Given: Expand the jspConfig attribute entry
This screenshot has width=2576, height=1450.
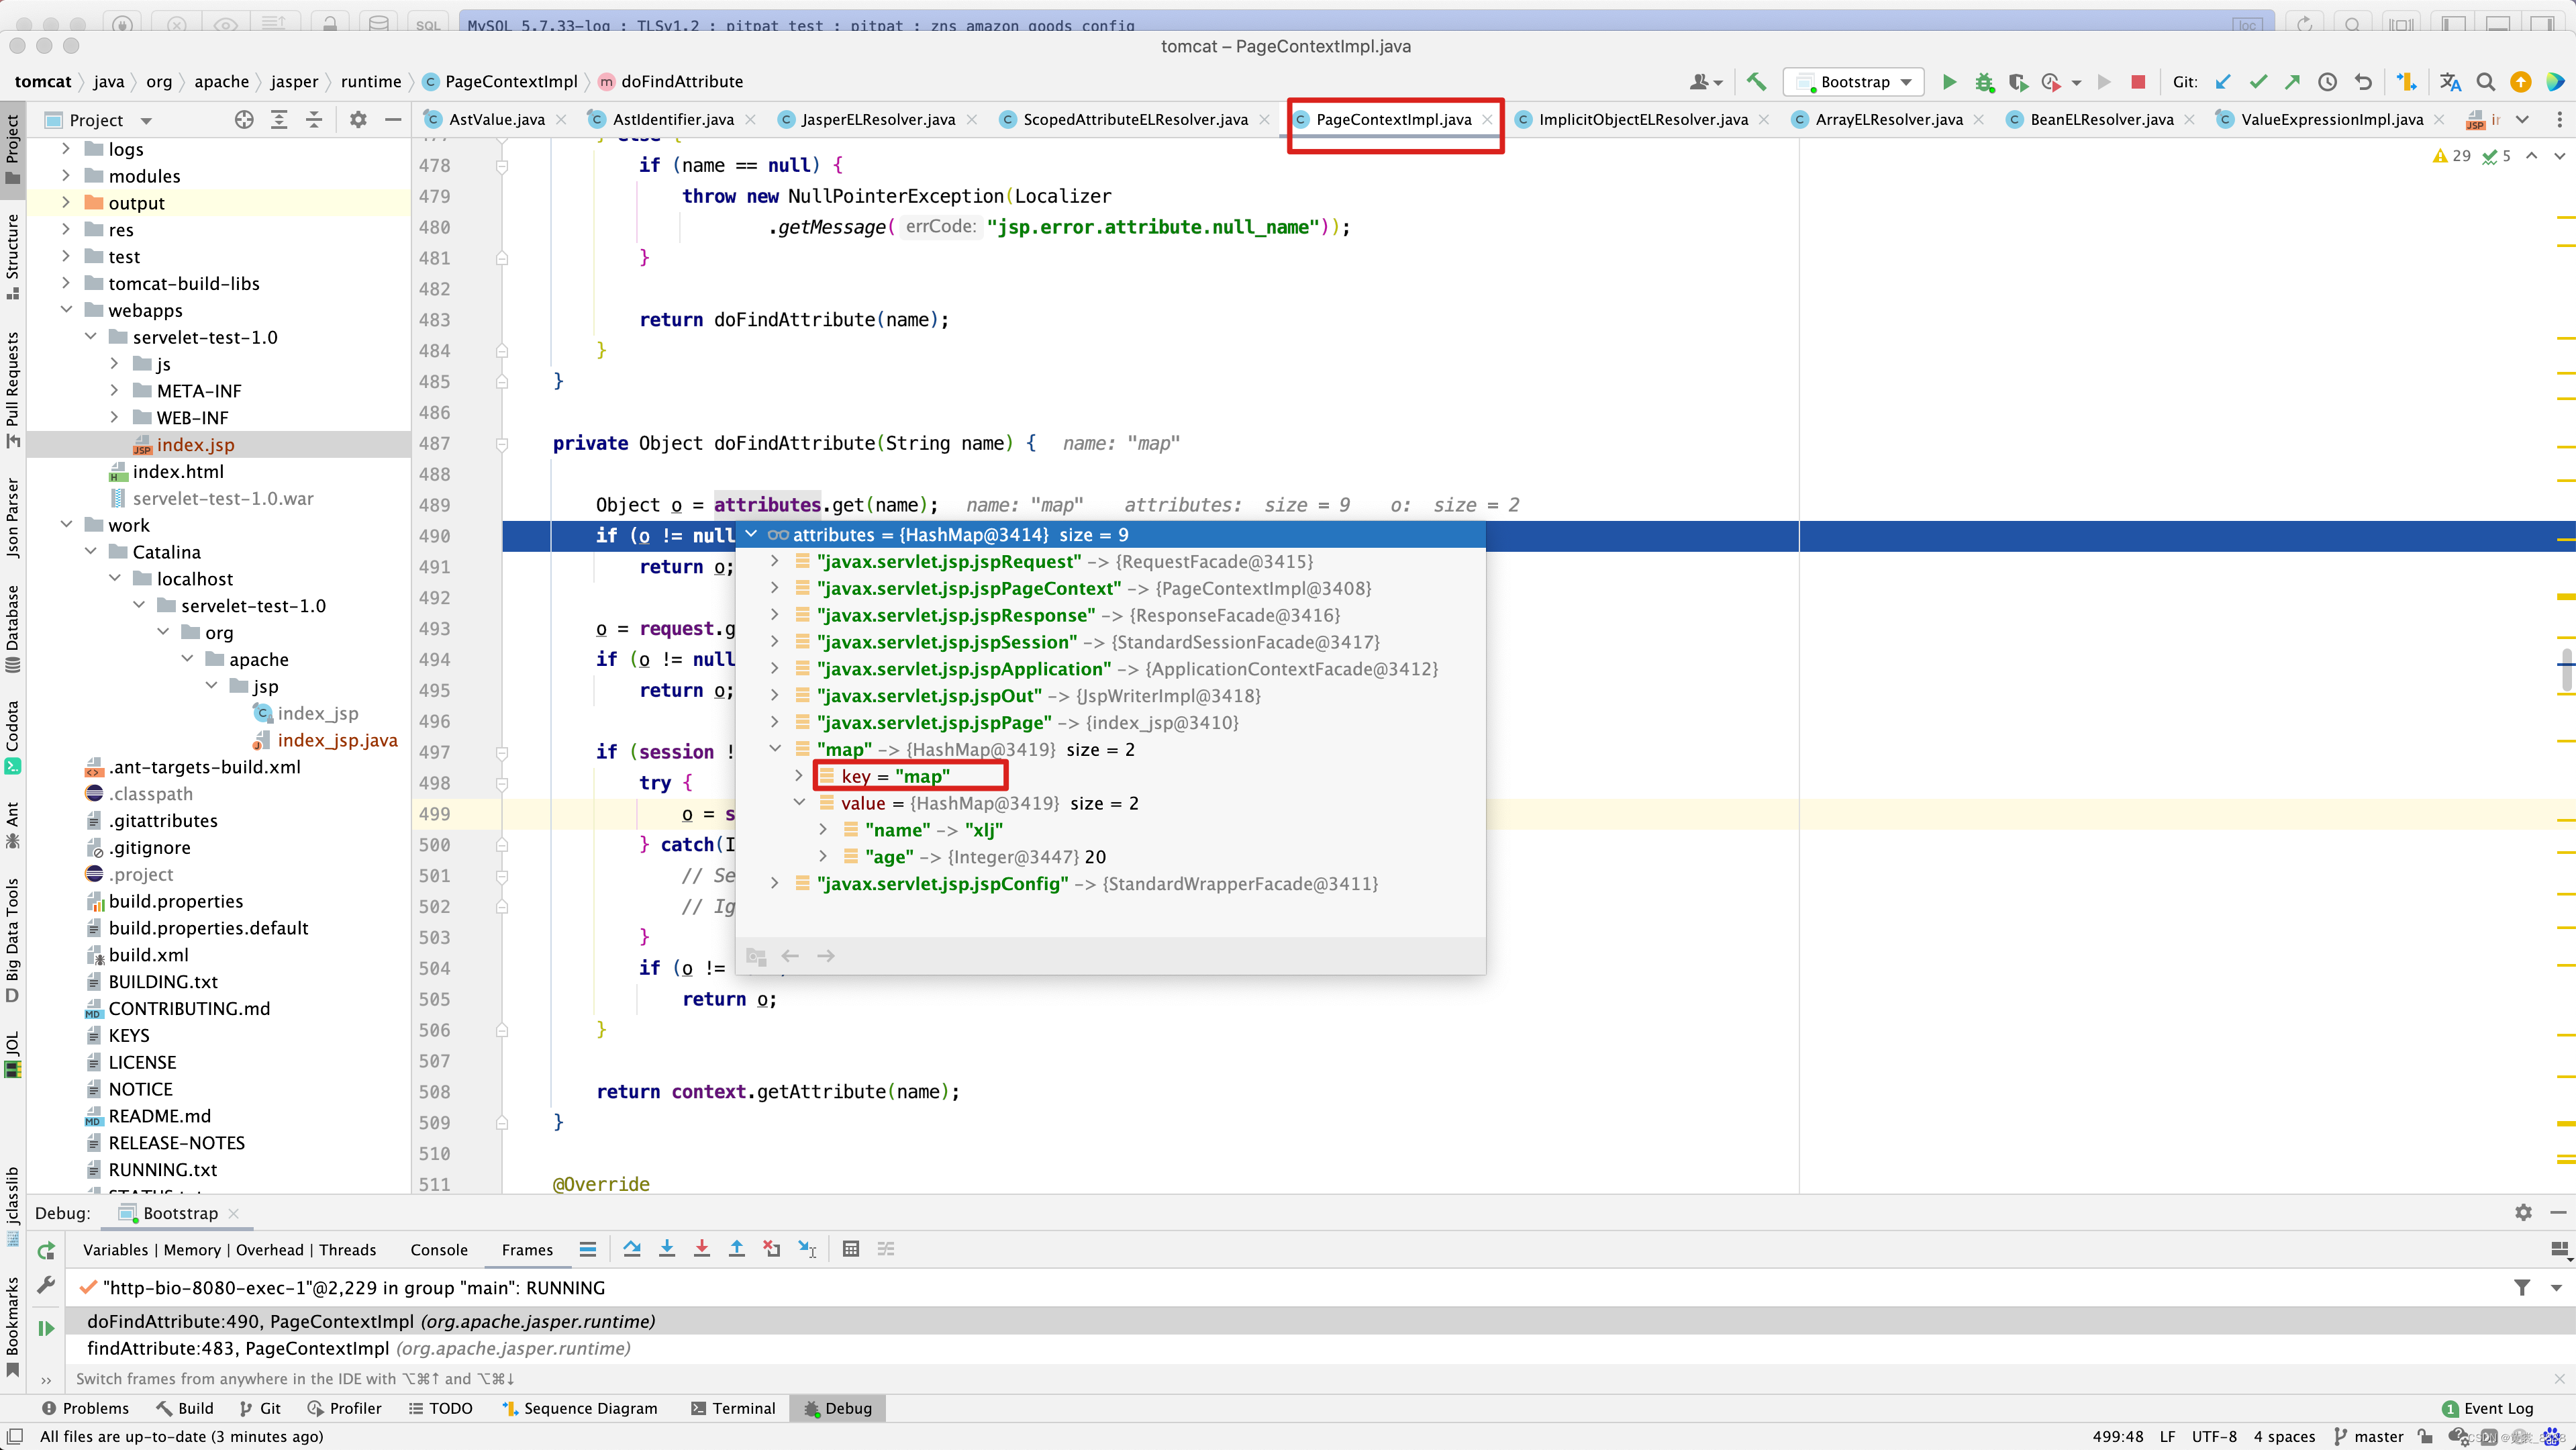Looking at the screenshot, I should (x=774, y=883).
